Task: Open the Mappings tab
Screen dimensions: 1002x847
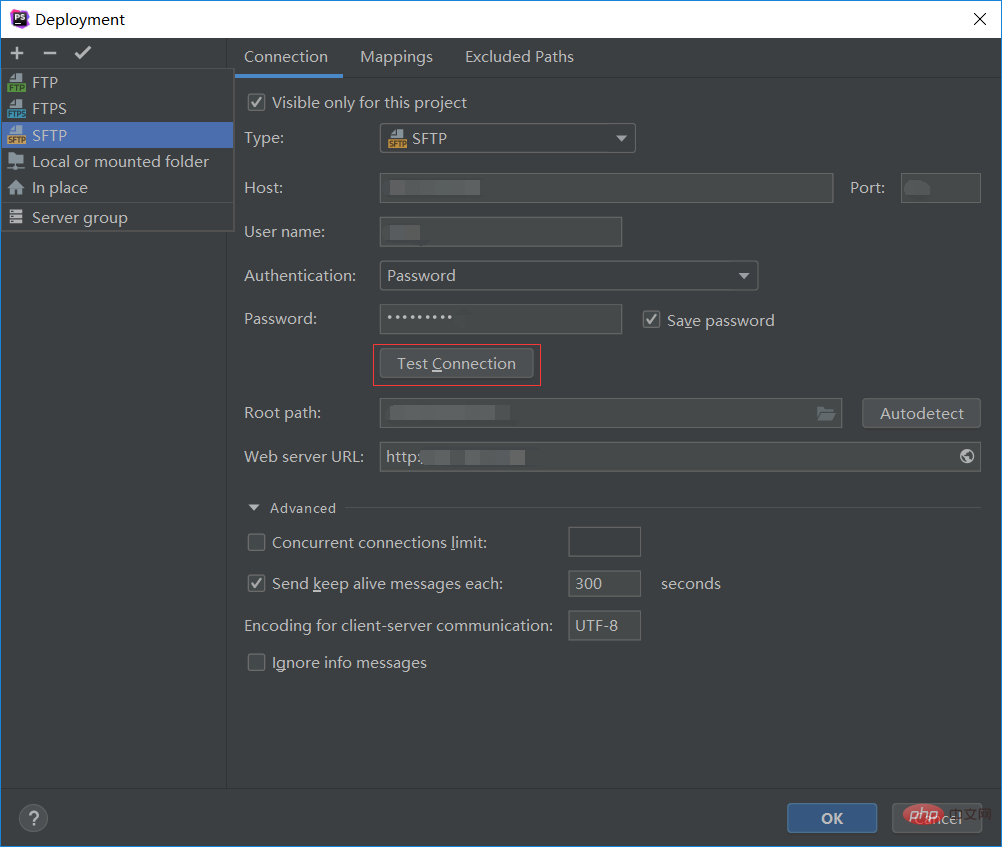Action: tap(396, 57)
